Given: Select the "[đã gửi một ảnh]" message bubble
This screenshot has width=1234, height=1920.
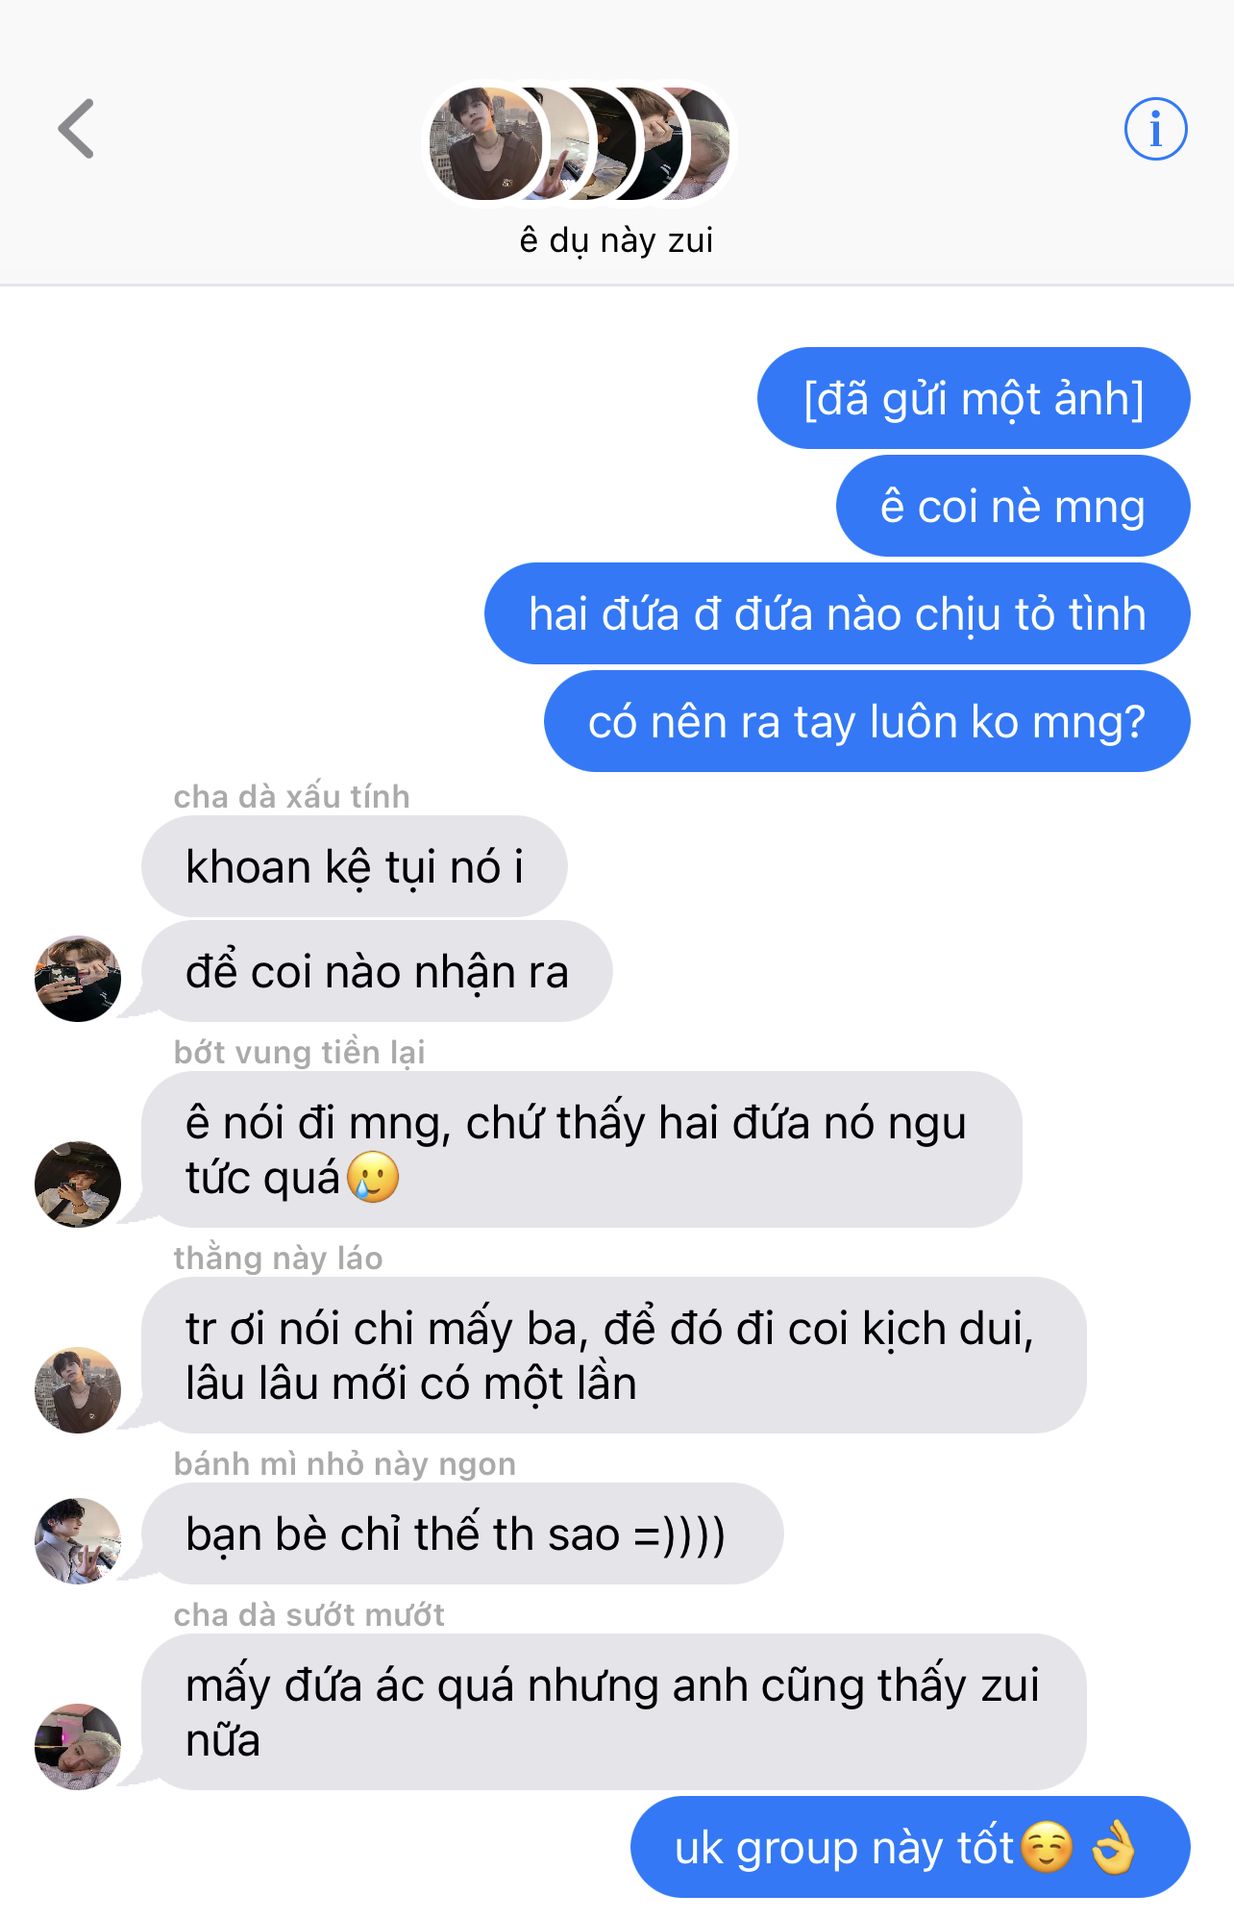Looking at the screenshot, I should [973, 398].
